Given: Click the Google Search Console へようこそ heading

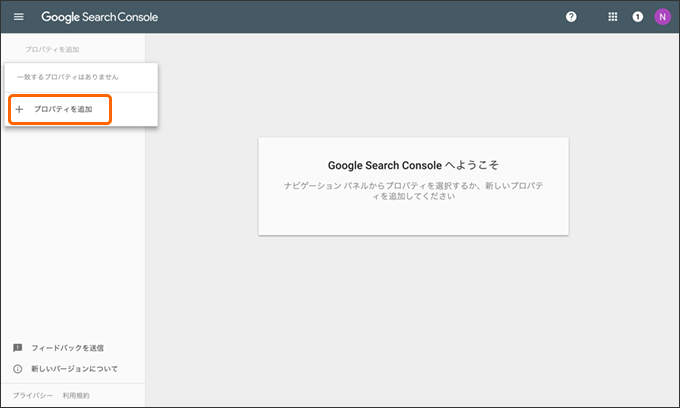Looking at the screenshot, I should point(413,165).
